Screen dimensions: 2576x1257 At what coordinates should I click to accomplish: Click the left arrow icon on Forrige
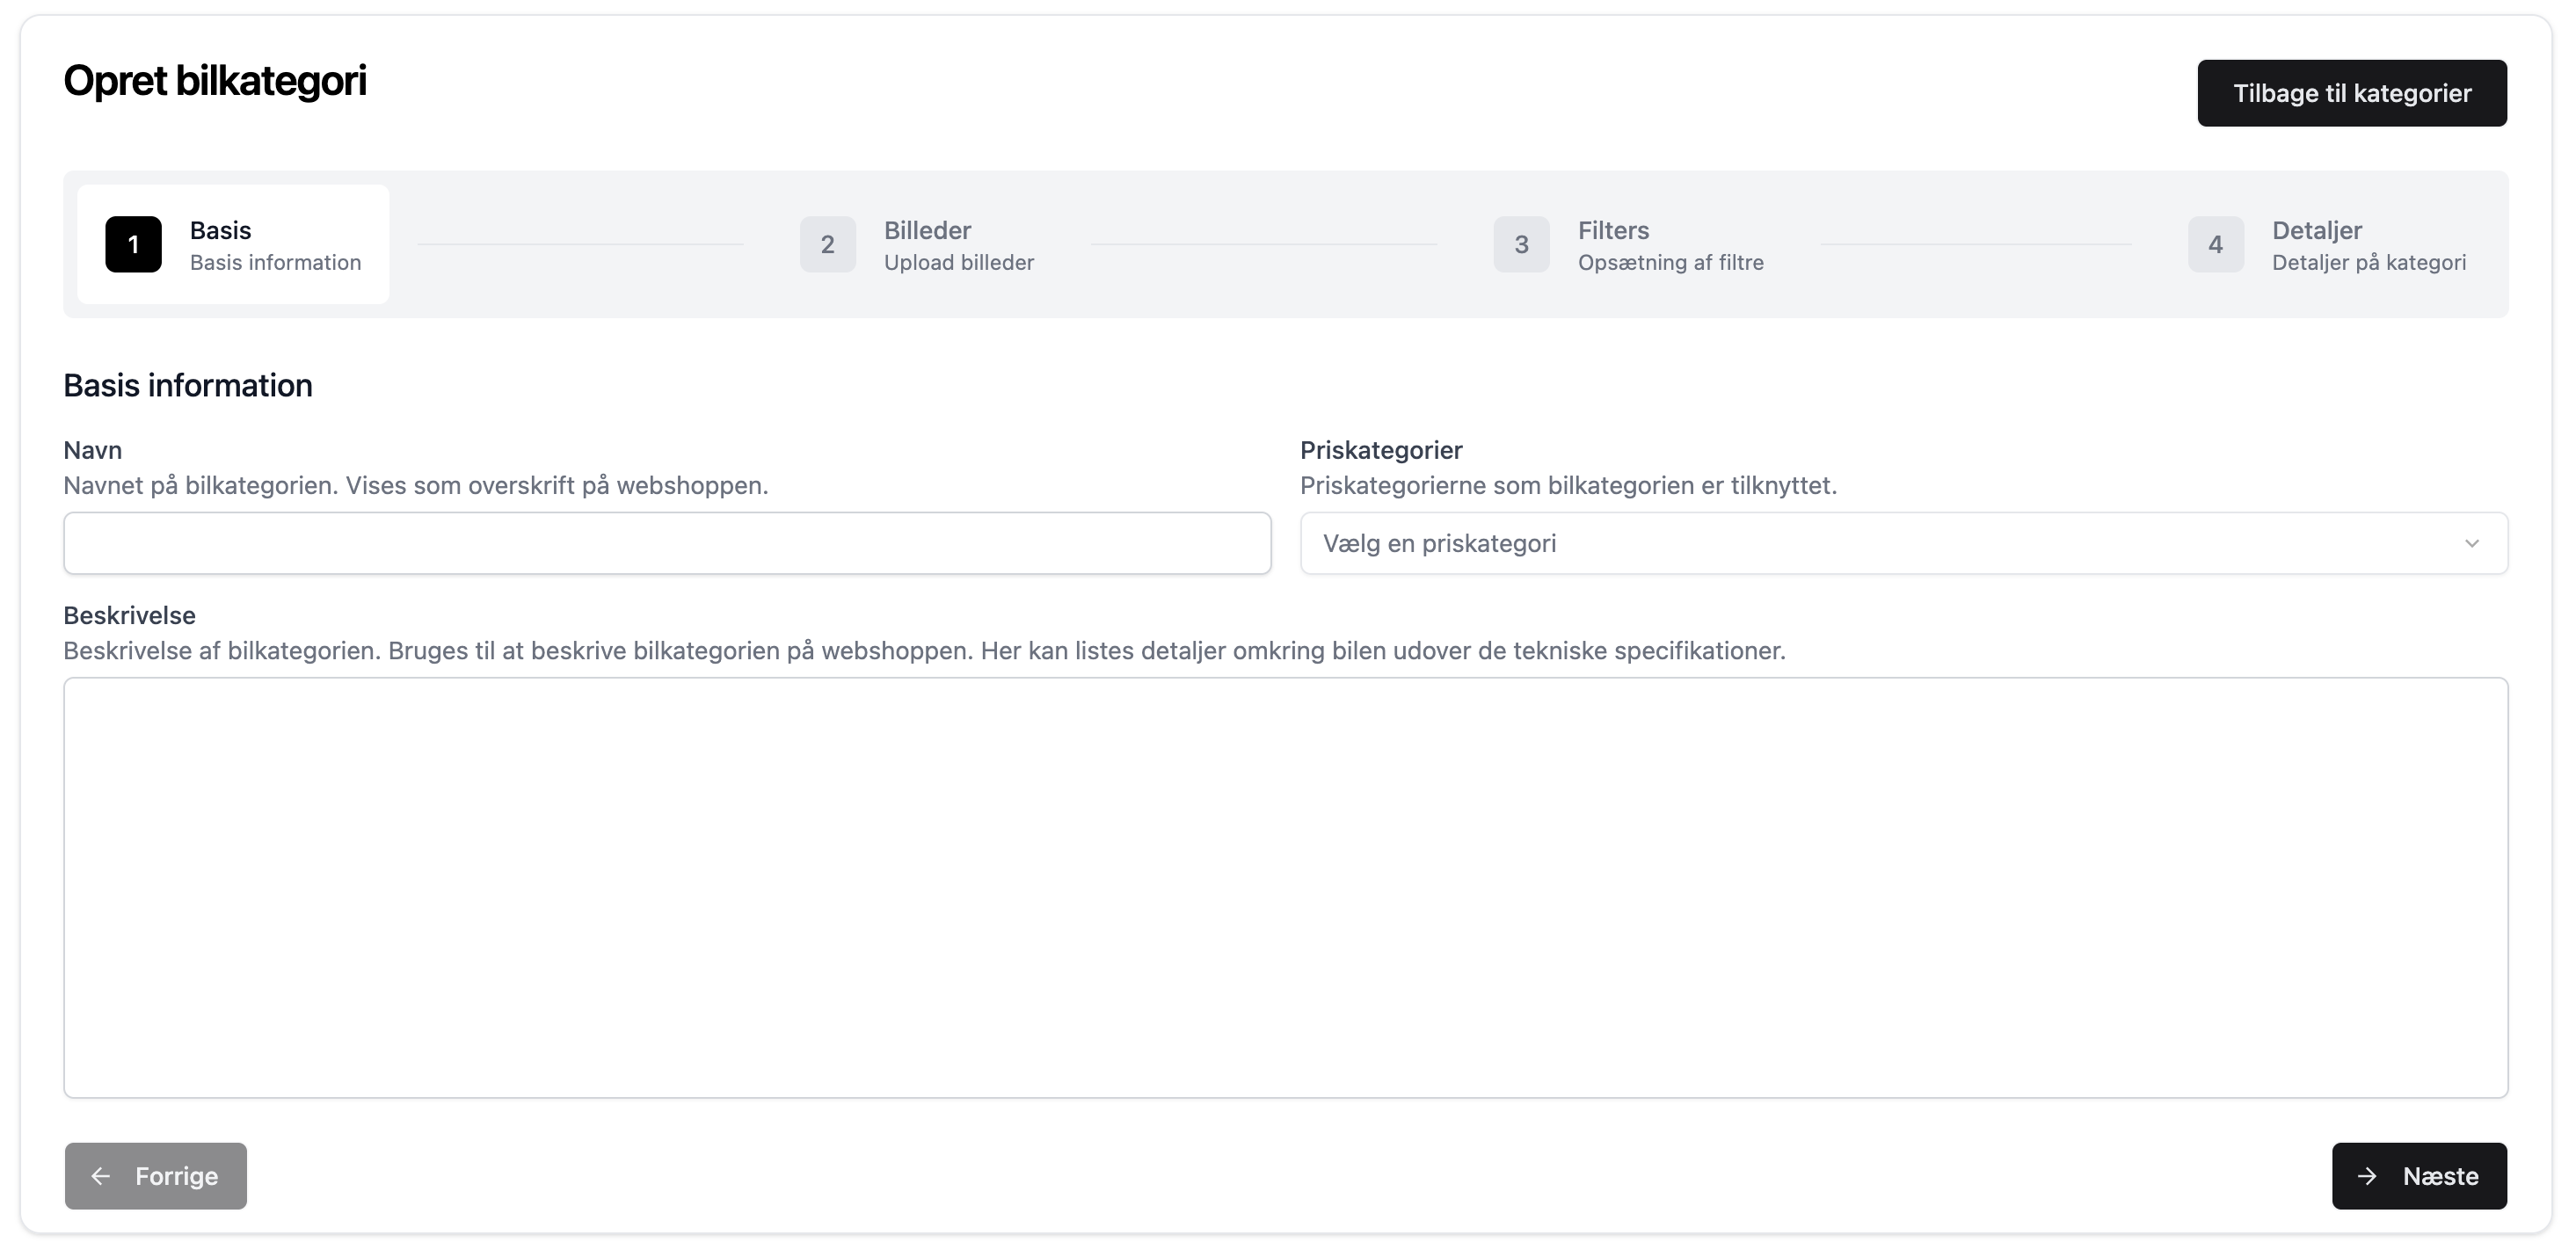(x=101, y=1176)
